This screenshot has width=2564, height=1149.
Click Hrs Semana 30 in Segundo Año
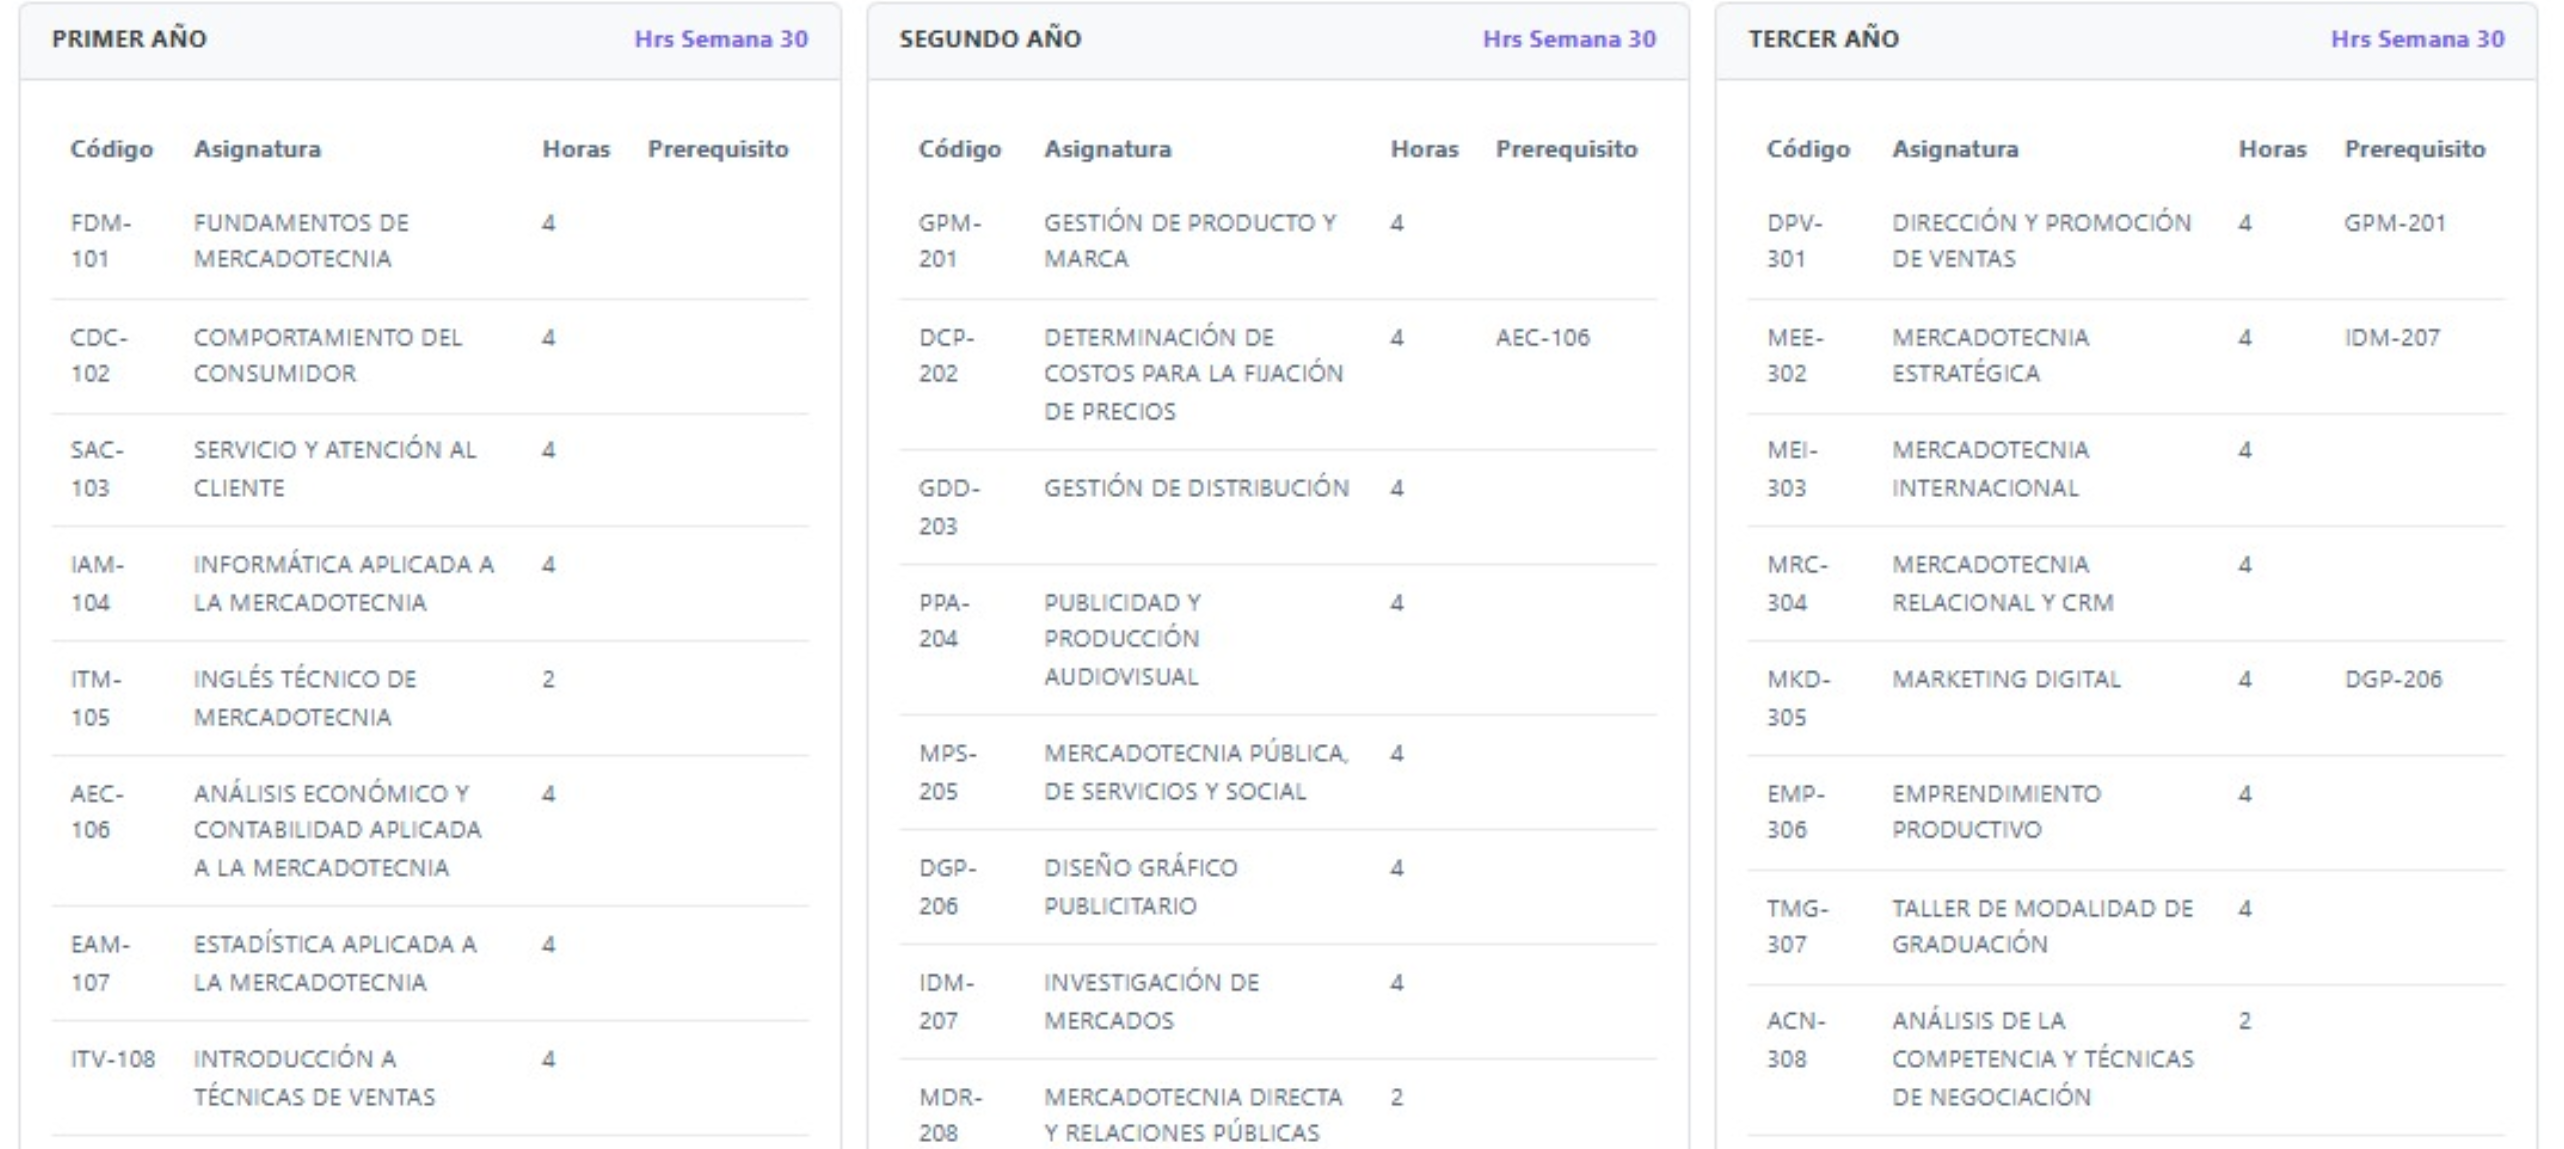[1569, 39]
